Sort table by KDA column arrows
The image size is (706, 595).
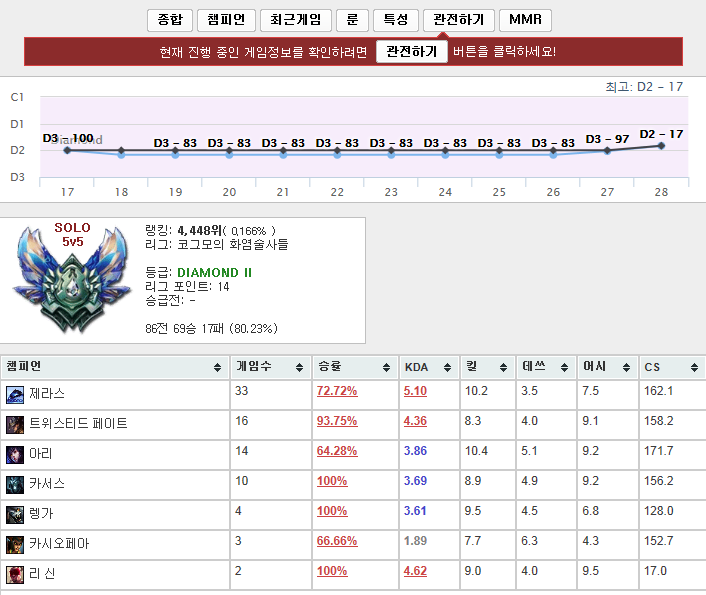click(447, 368)
